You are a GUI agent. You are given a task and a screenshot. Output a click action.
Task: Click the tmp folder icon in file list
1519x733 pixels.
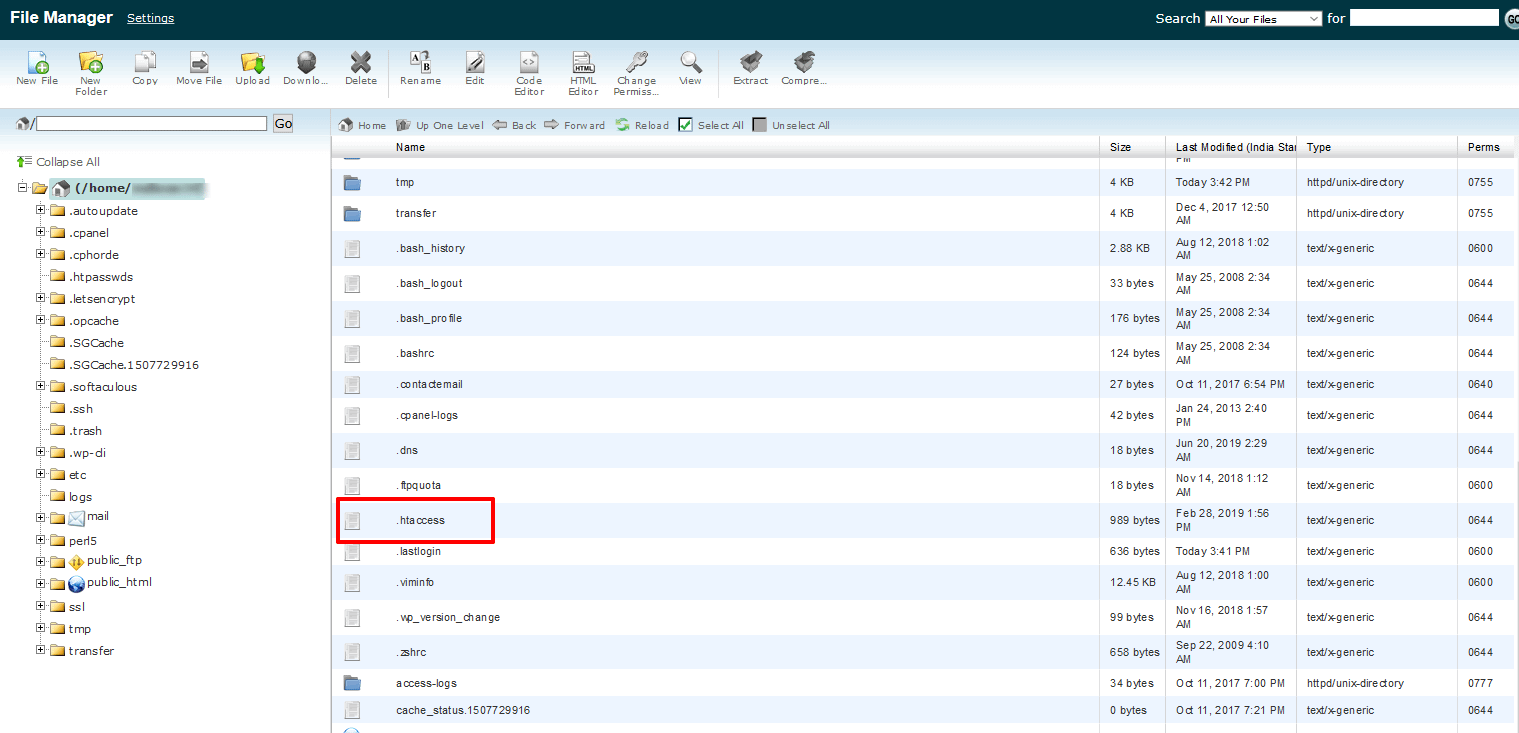[352, 183]
